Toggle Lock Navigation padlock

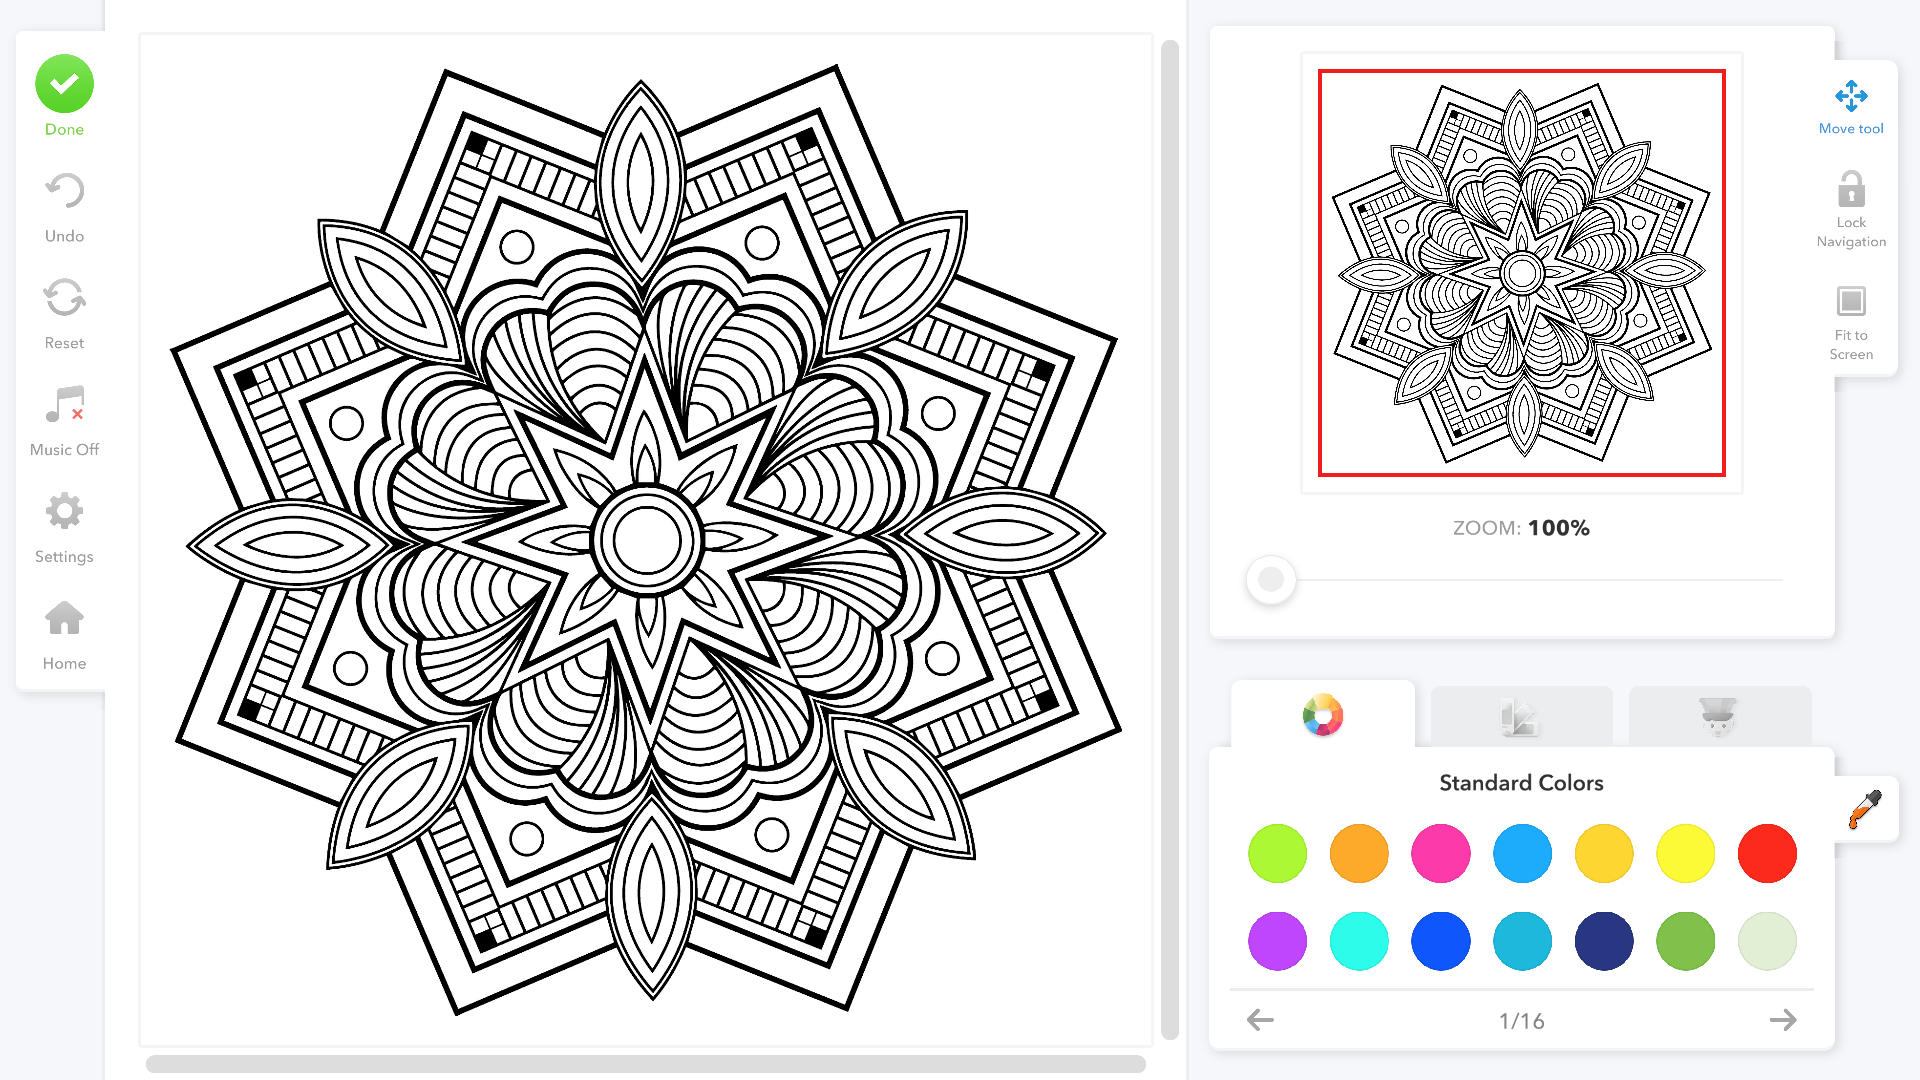pos(1851,190)
